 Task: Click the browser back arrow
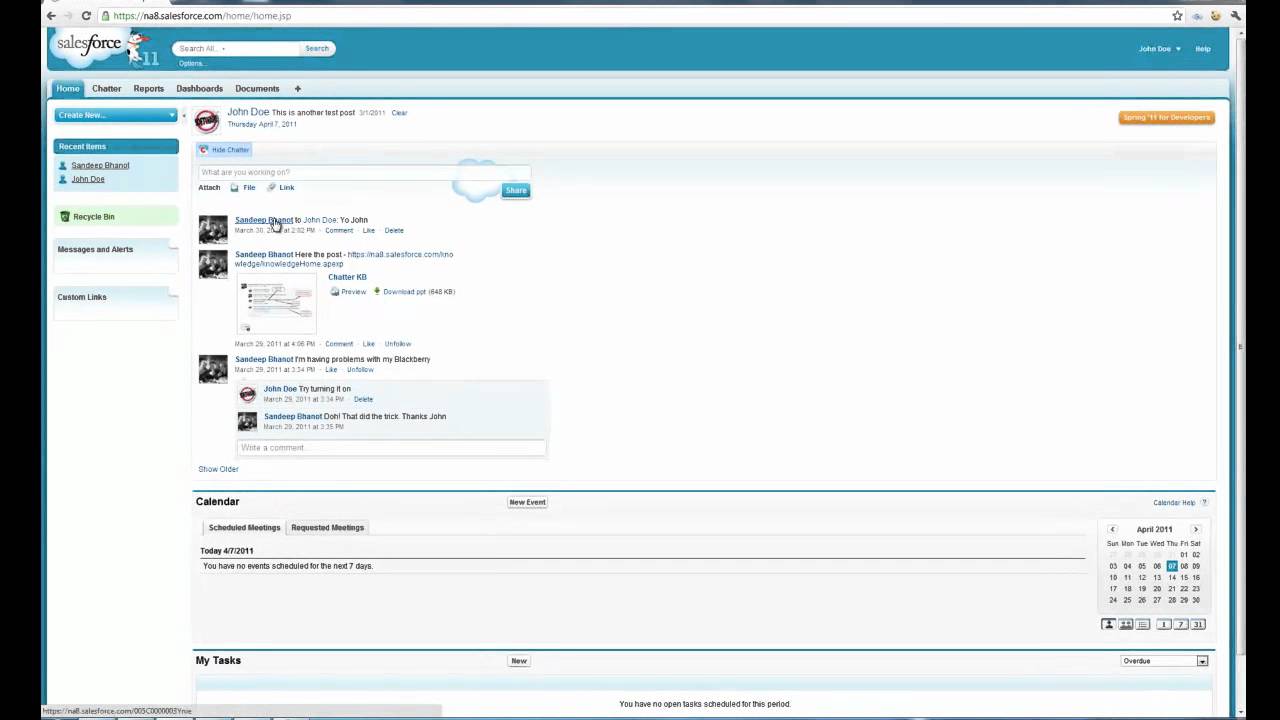click(51, 16)
